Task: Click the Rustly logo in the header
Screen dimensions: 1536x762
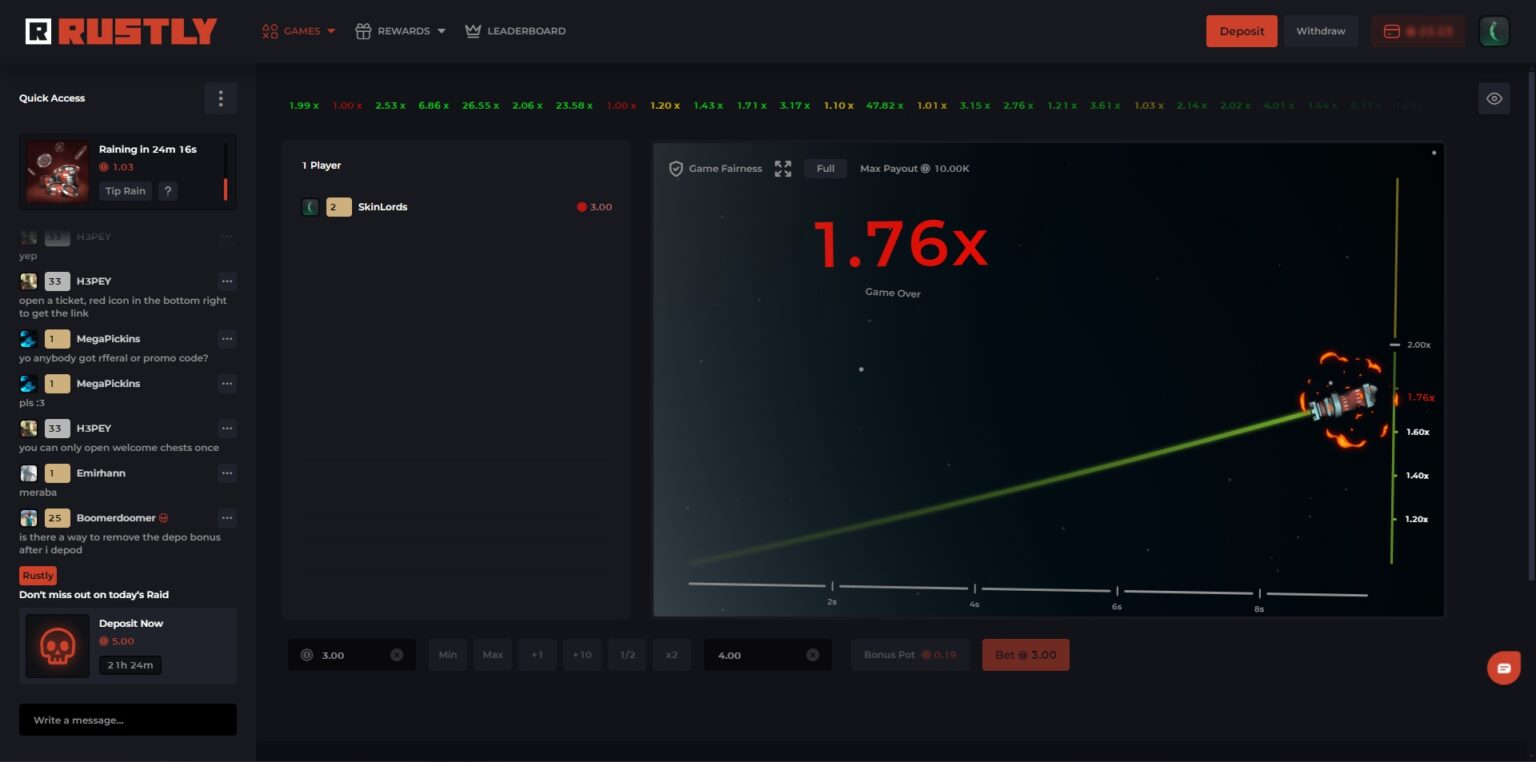Action: [121, 31]
